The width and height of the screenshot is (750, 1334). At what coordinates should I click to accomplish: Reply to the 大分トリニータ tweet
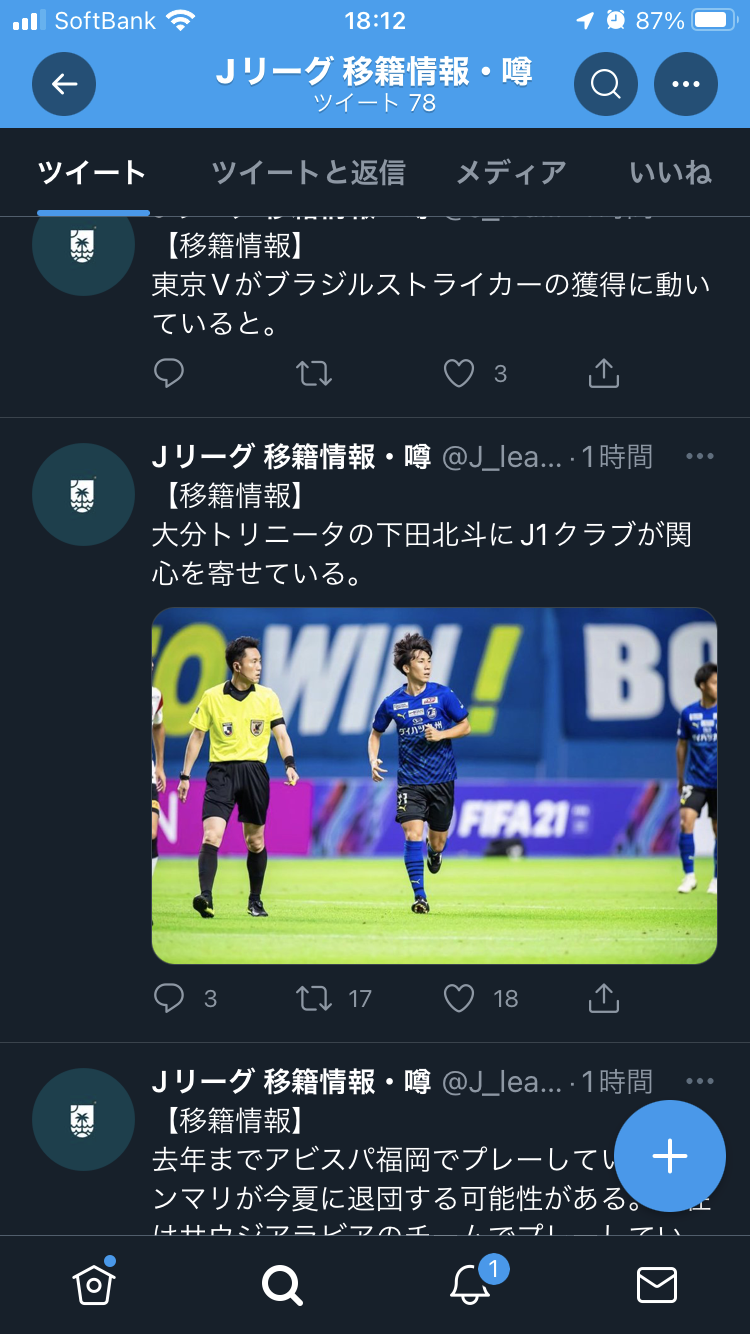170,998
